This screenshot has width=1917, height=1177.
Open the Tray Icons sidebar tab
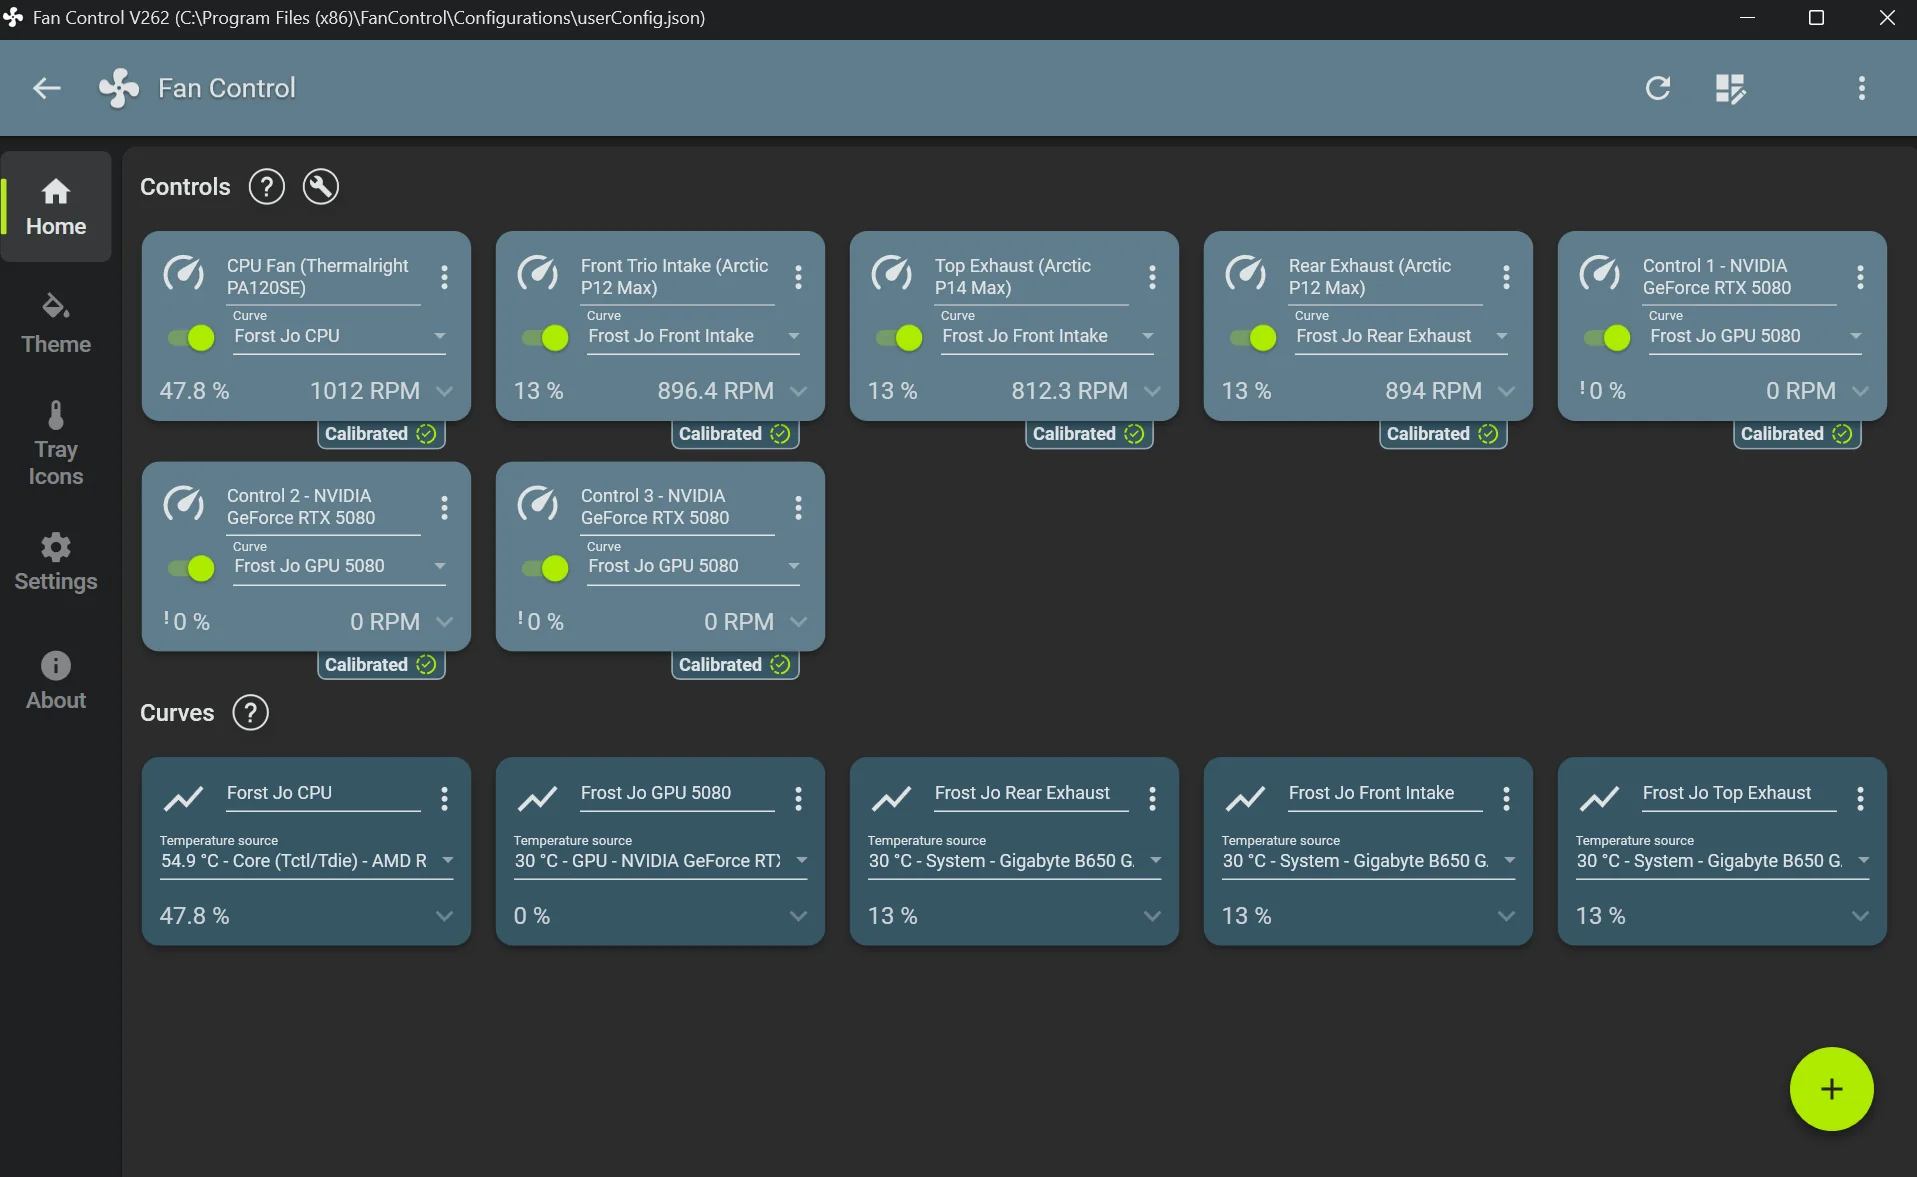56,444
